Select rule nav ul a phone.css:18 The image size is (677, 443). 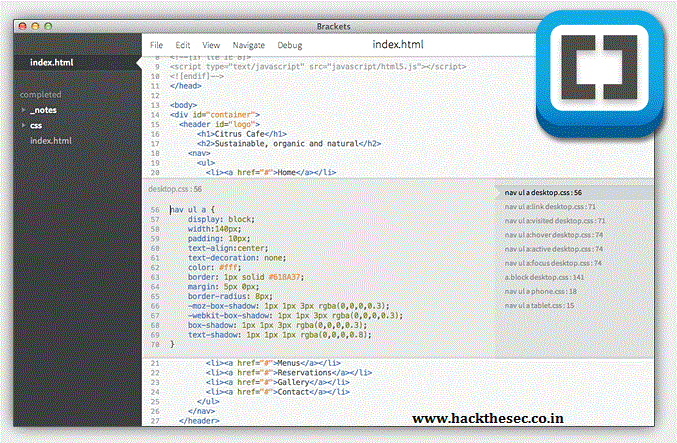point(541,291)
